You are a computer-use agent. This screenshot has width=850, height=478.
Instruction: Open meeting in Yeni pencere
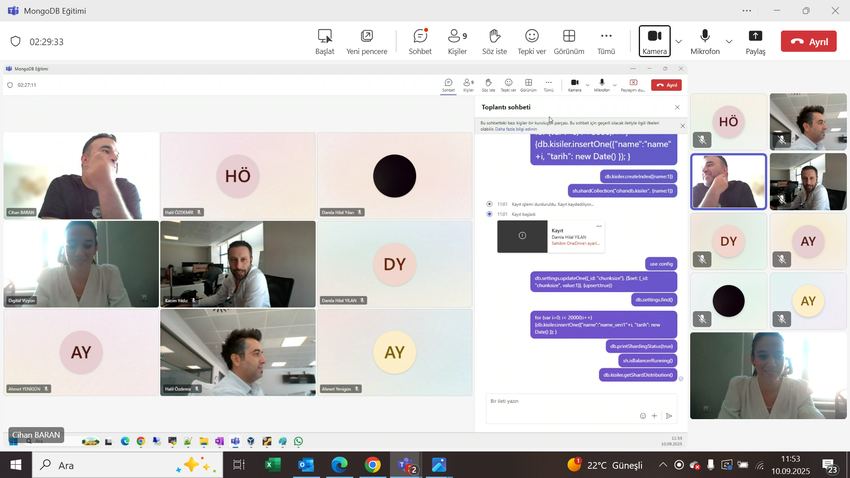pos(366,42)
